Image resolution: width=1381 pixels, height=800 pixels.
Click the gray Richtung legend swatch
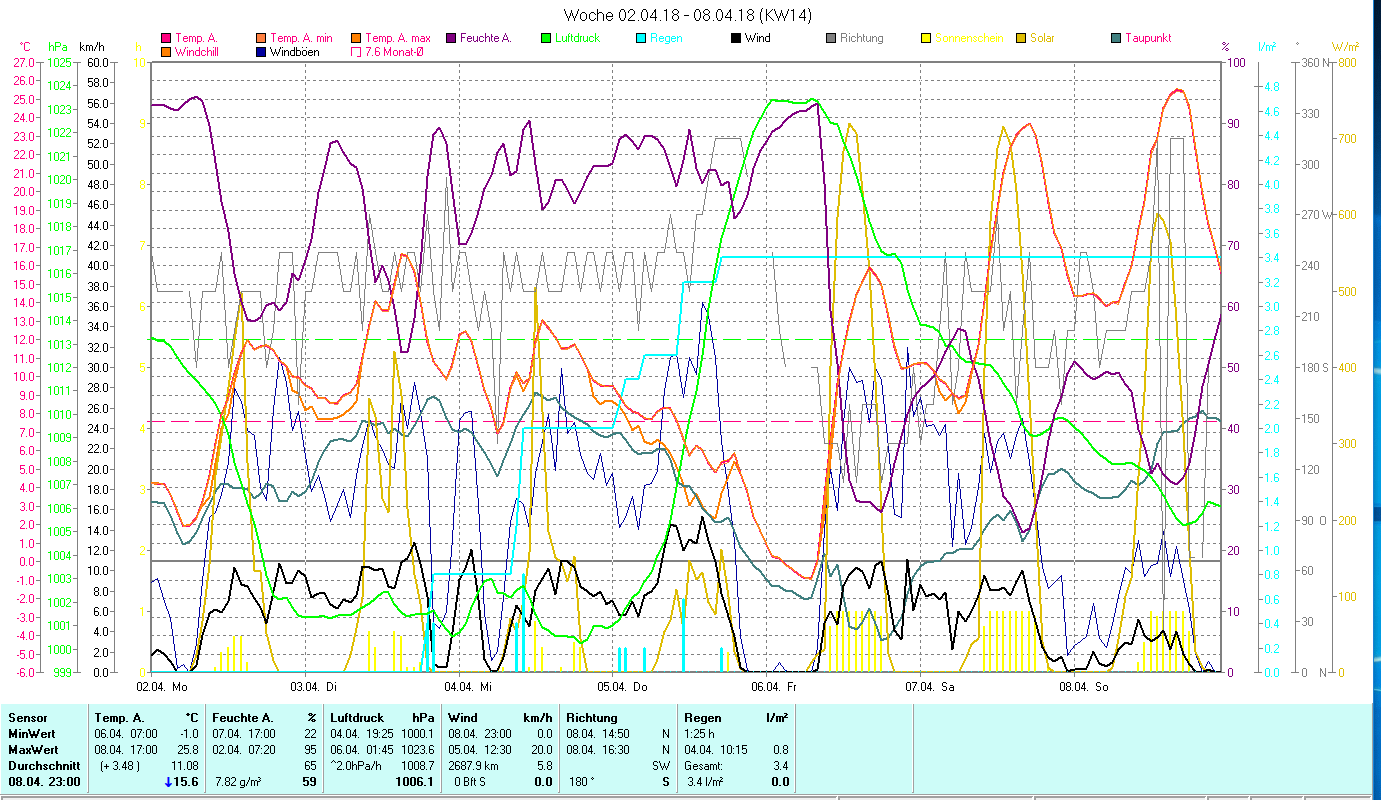[830, 38]
